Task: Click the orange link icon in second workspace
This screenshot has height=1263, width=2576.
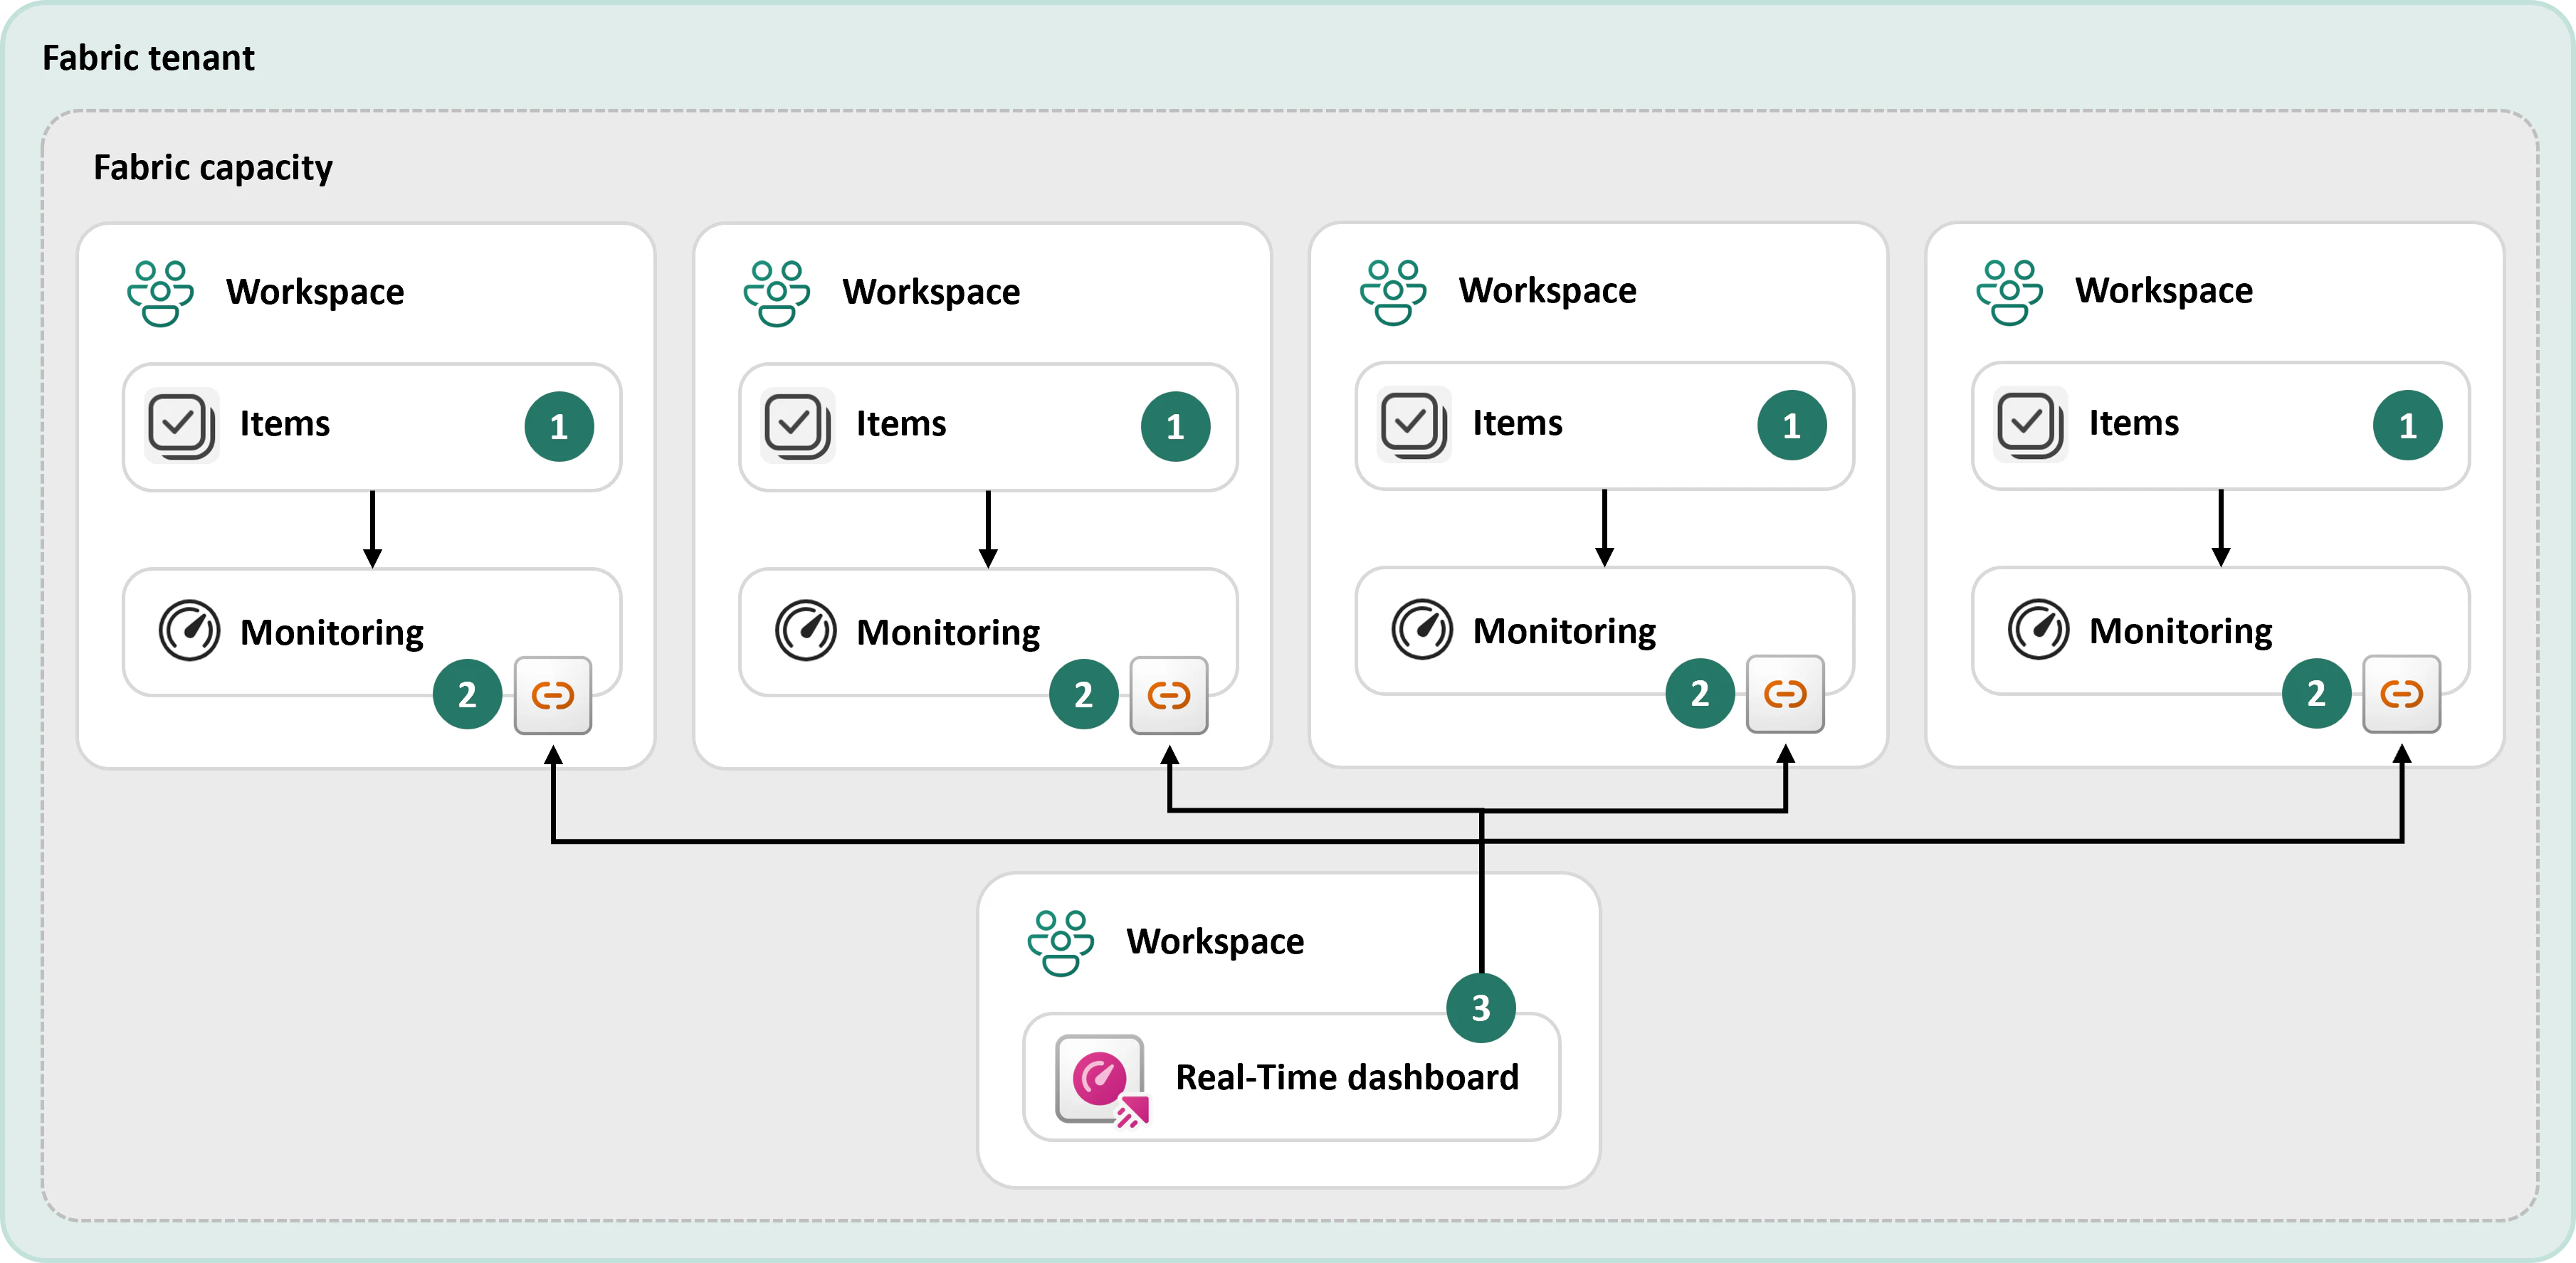Action: click(x=1169, y=695)
